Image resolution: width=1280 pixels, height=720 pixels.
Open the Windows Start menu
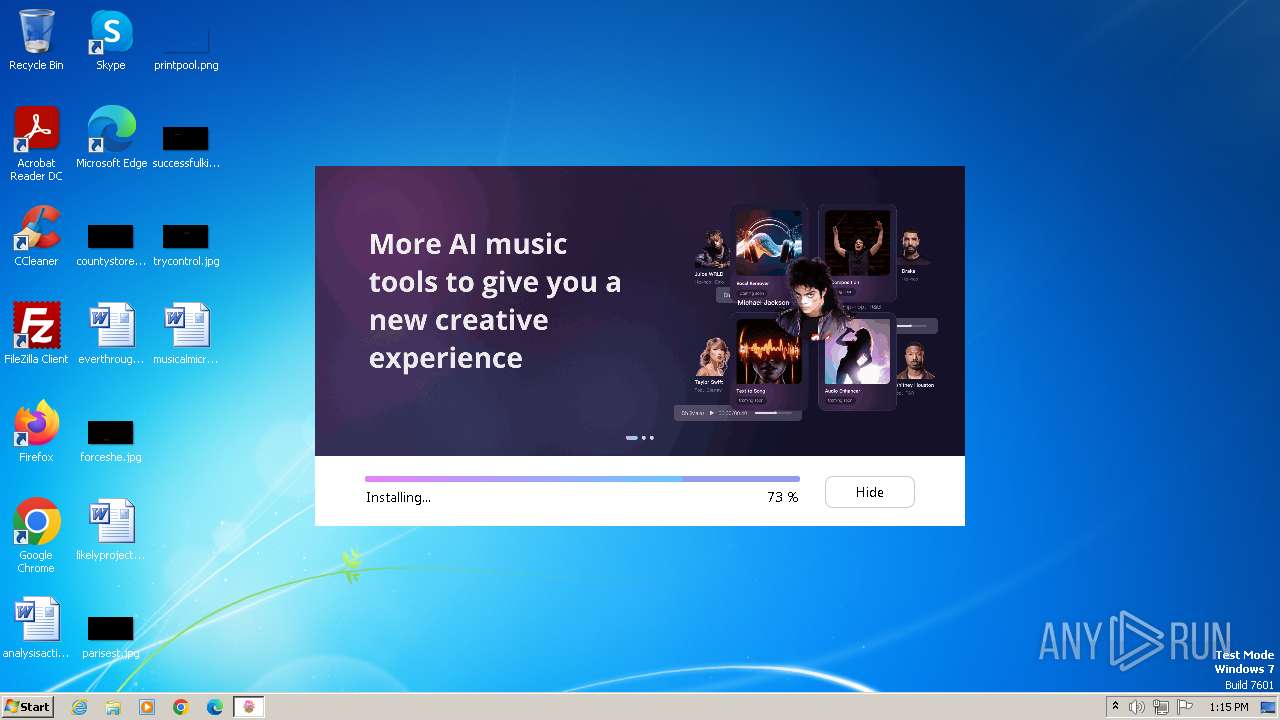pos(27,706)
